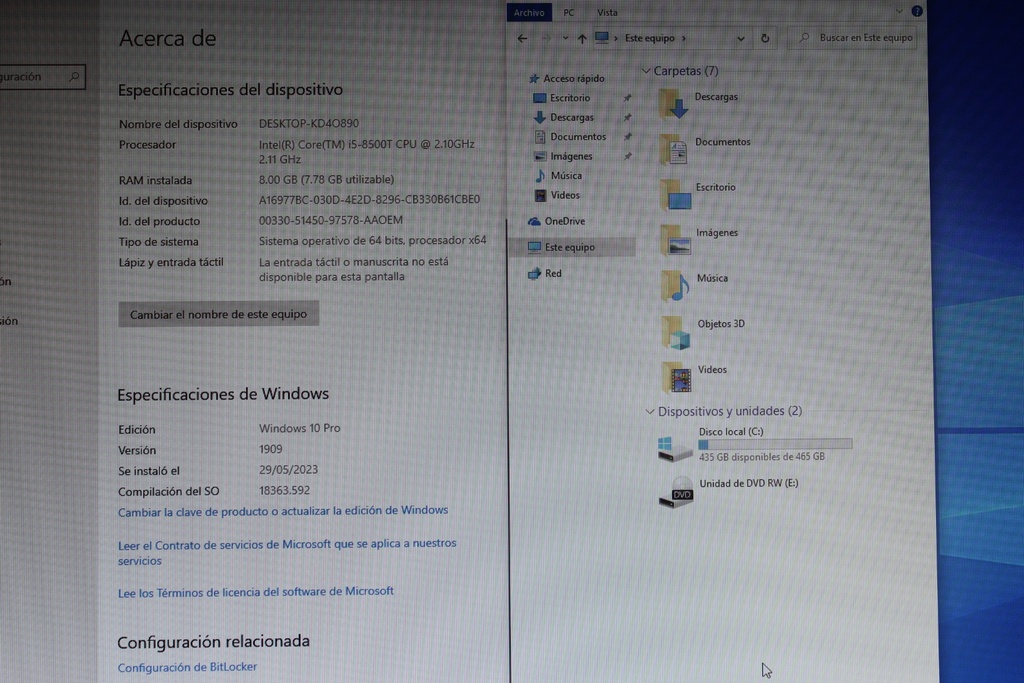Click the OS build value 18363.592

click(285, 490)
